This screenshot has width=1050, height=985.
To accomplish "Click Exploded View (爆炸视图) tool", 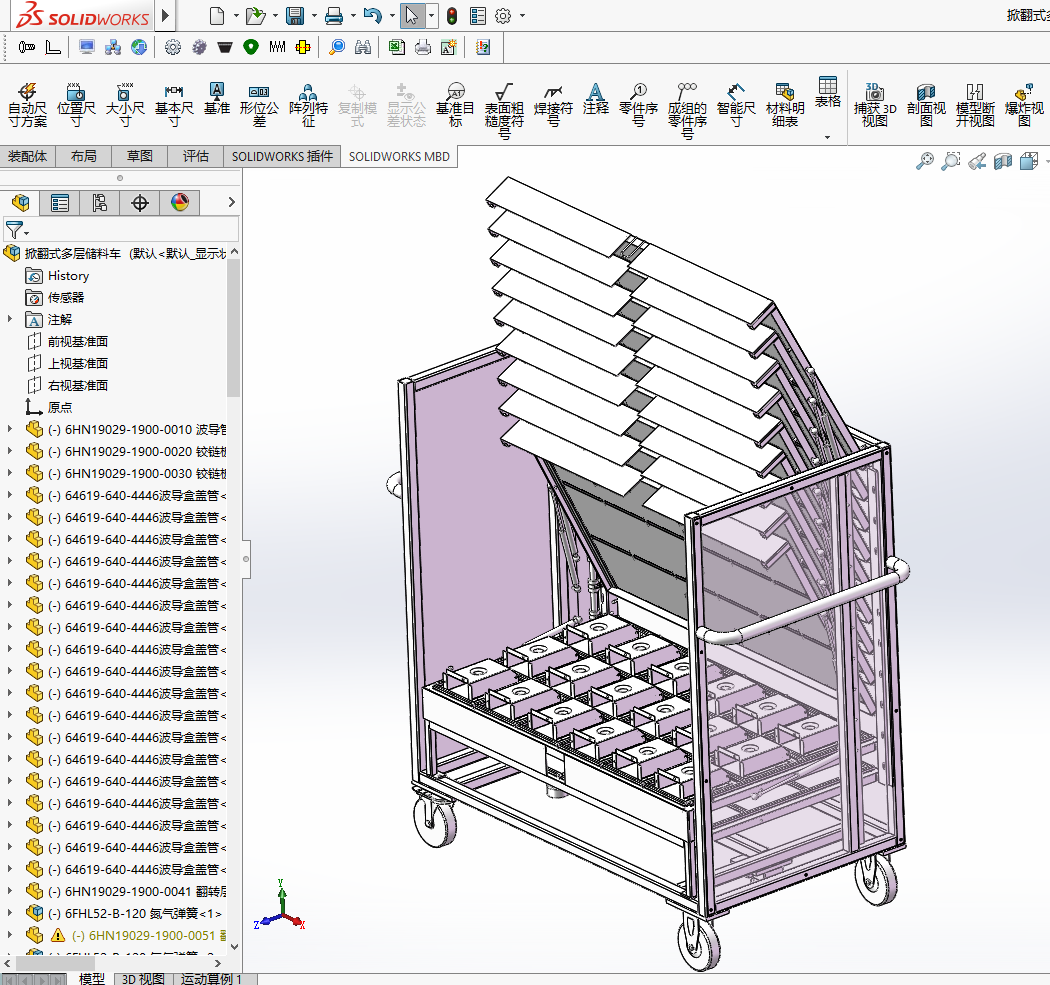I will (1024, 105).
